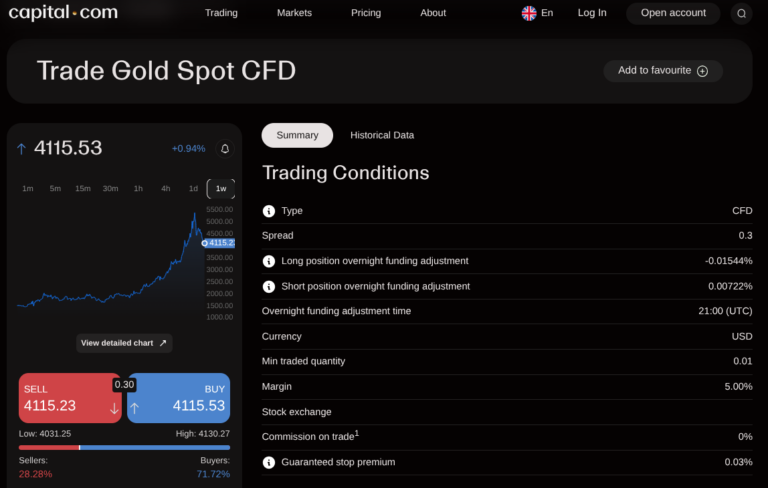768x488 pixels.
Task: Click the UK flag language icon
Action: [x=529, y=13]
